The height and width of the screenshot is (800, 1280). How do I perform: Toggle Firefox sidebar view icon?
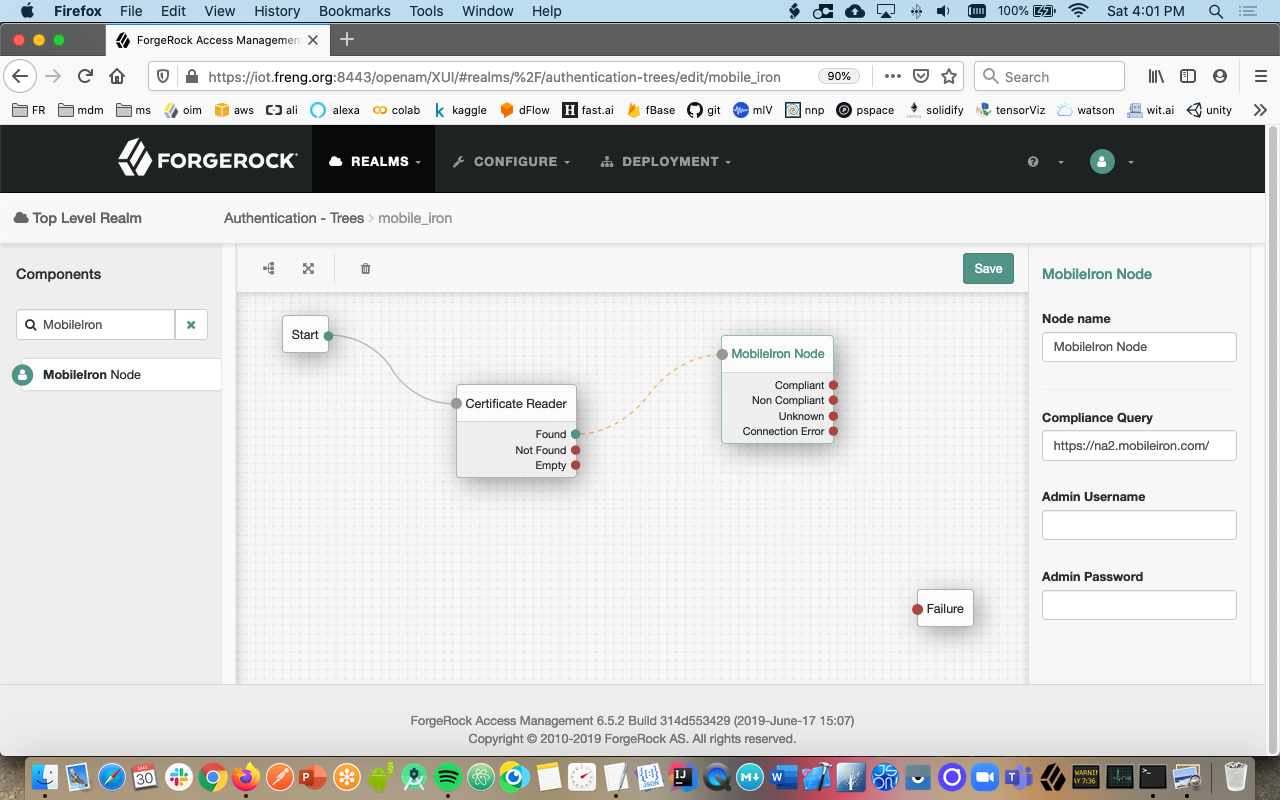[1188, 76]
